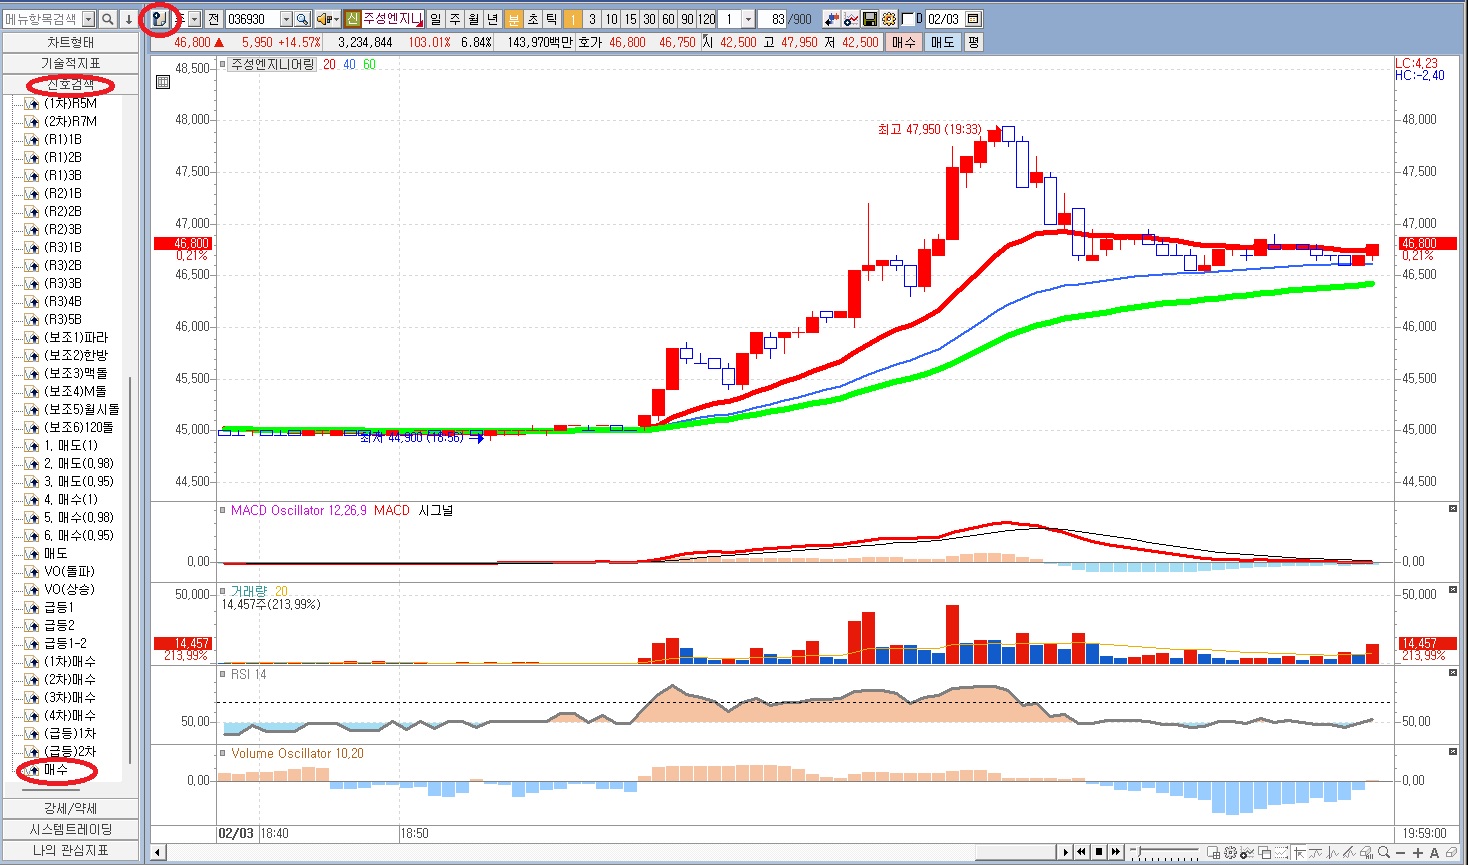This screenshot has height=865, width=1468.
Task: Select the 분 (minute) period toggle
Action: click(x=513, y=19)
